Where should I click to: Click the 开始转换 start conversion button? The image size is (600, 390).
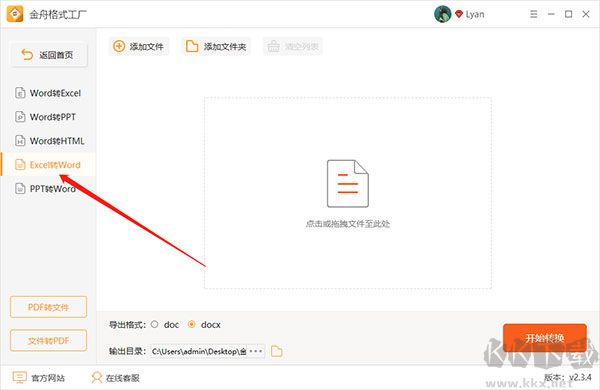click(545, 338)
